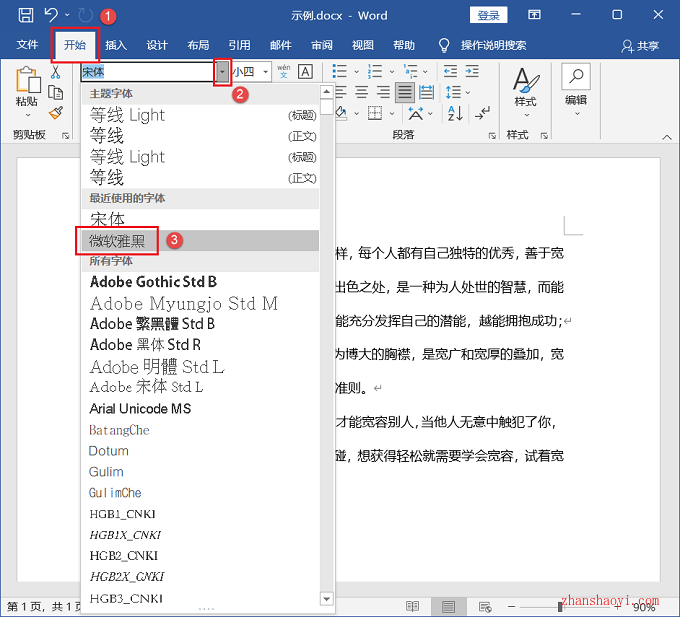This screenshot has height=617, width=680.
Task: Open the paragraph dialog launcher
Action: (492, 136)
